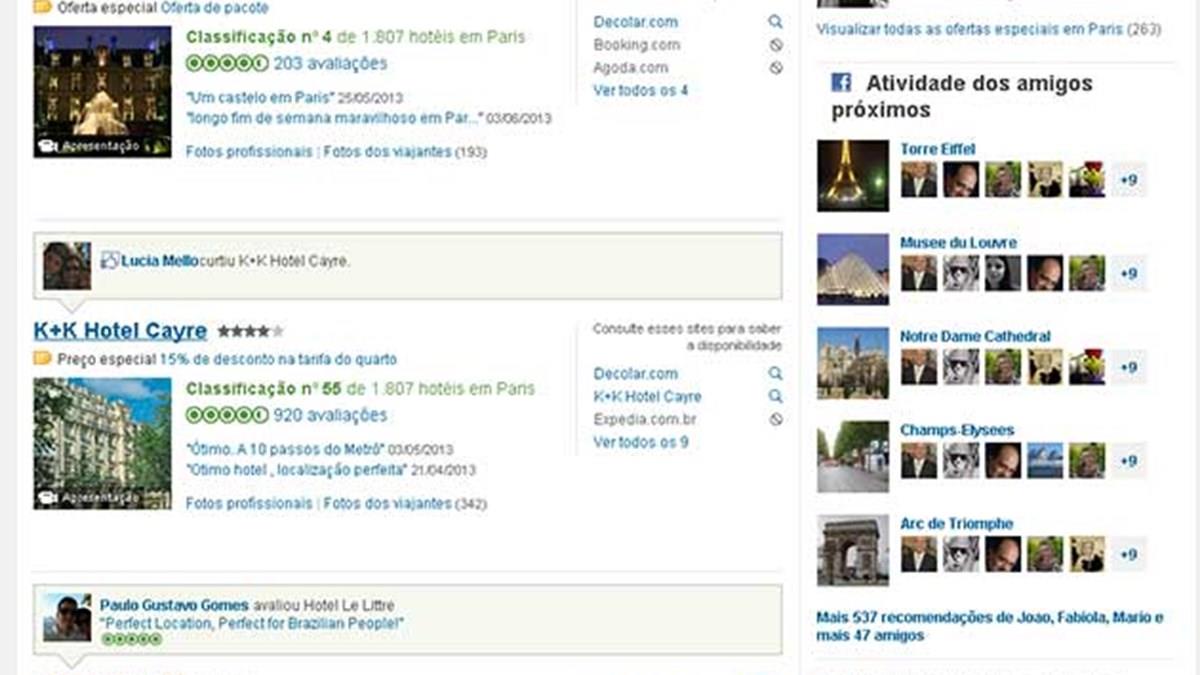This screenshot has width=1200, height=675.
Task: Open Fotos profissionais for the castle hotel
Action: coord(249,152)
